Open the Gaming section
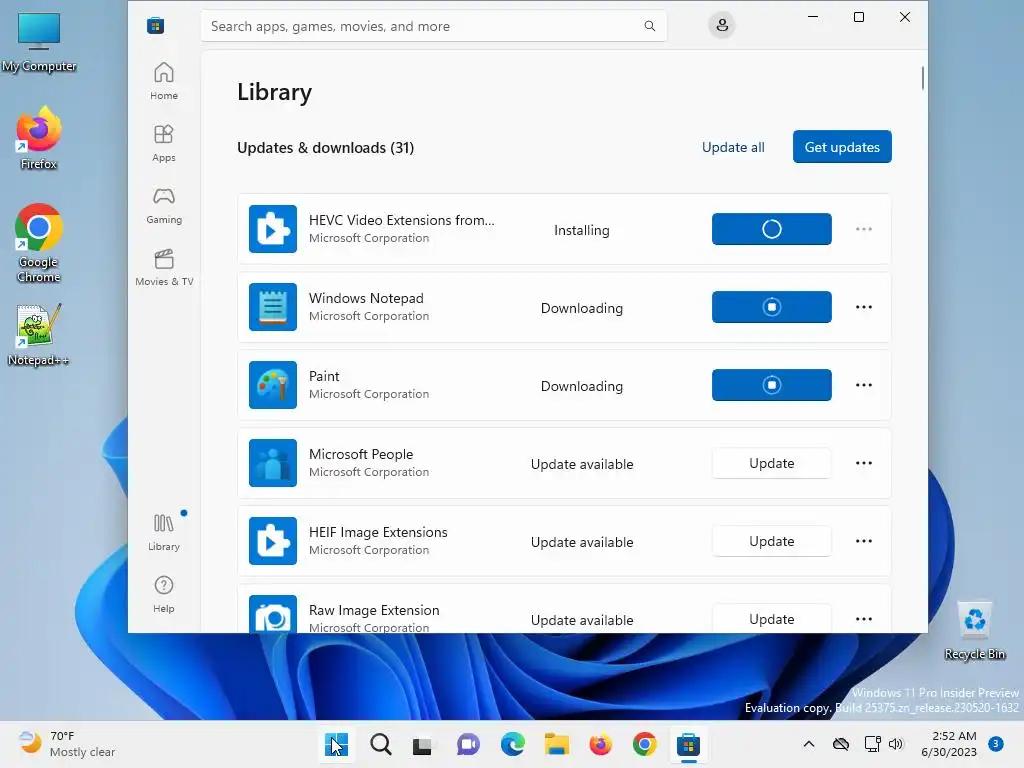Screen dimensions: 1024x768 click(x=163, y=205)
